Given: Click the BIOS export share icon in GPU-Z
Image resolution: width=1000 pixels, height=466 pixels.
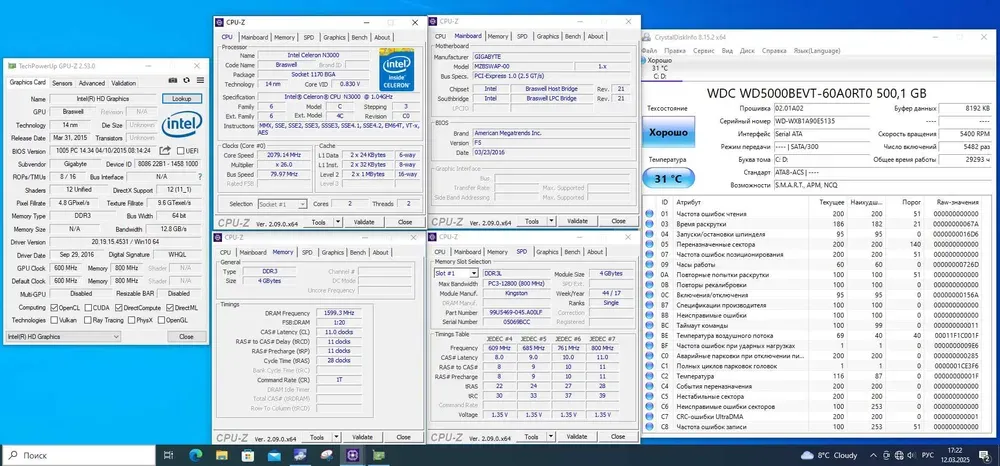Looking at the screenshot, I should (x=165, y=150).
